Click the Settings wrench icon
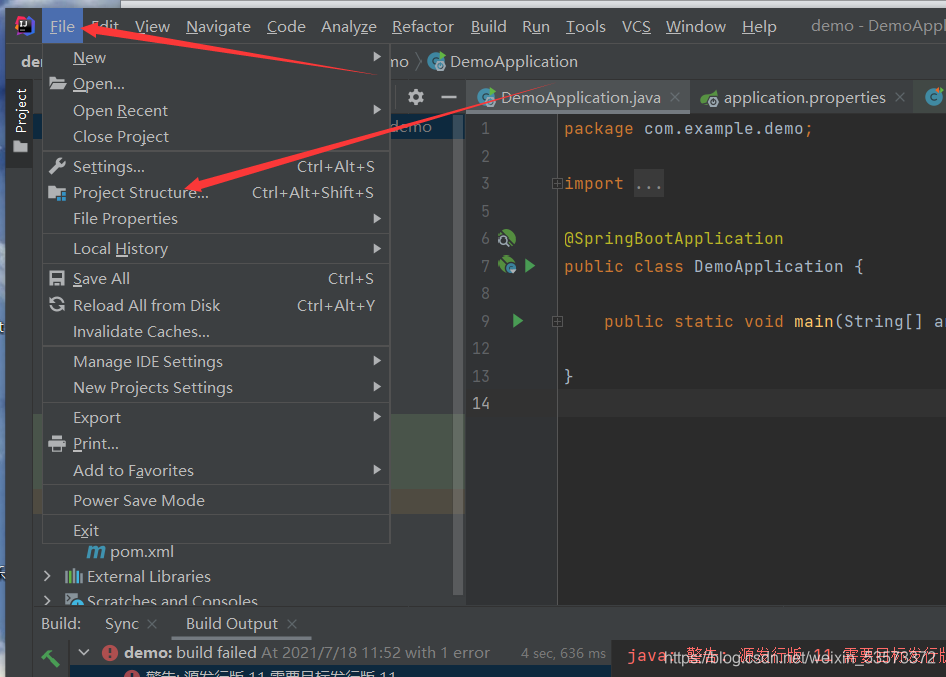 tap(57, 166)
